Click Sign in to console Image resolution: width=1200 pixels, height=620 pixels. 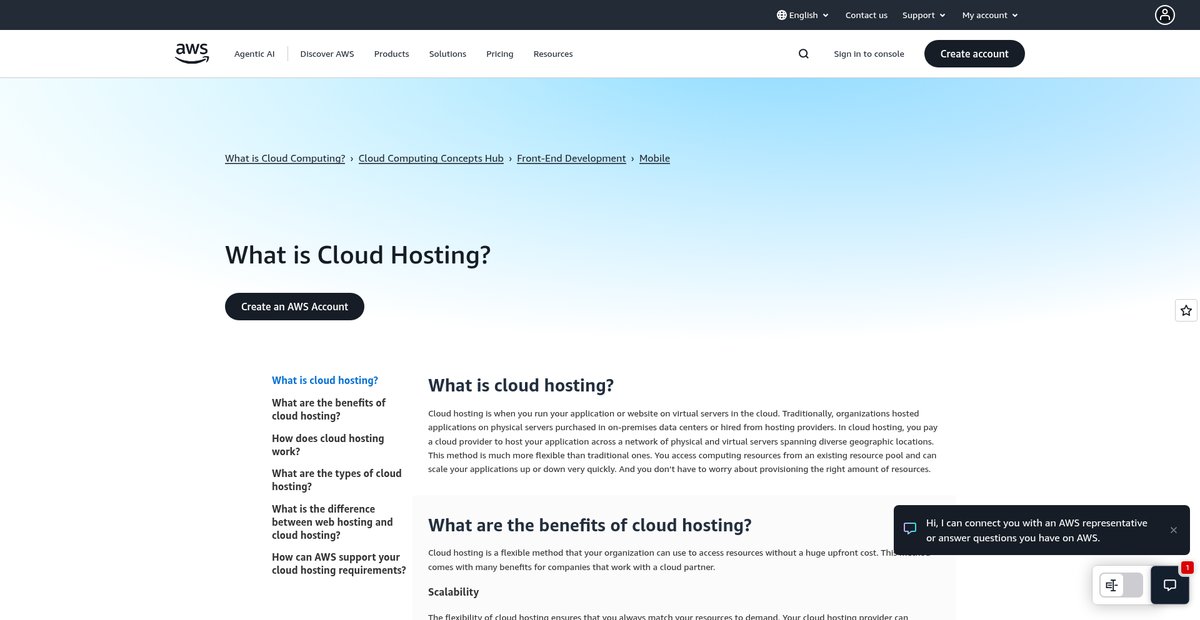(869, 54)
